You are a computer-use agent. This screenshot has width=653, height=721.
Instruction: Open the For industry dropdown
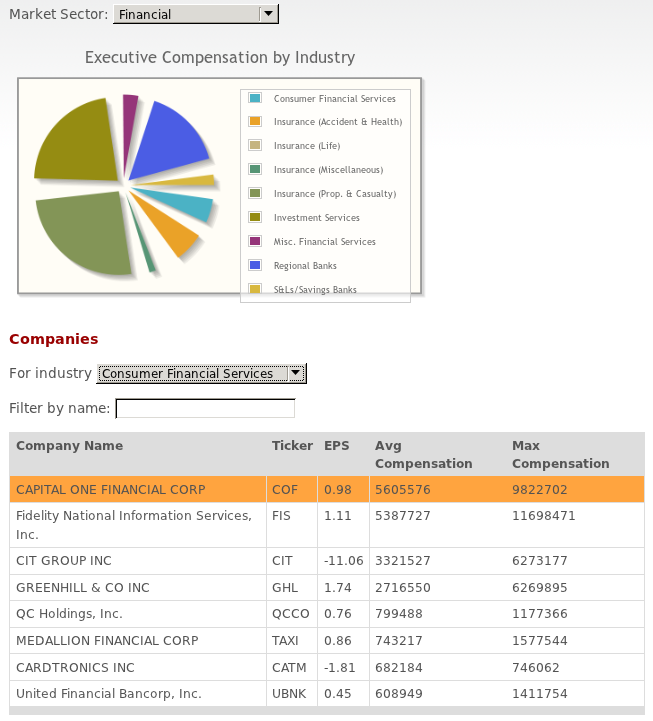tap(201, 373)
